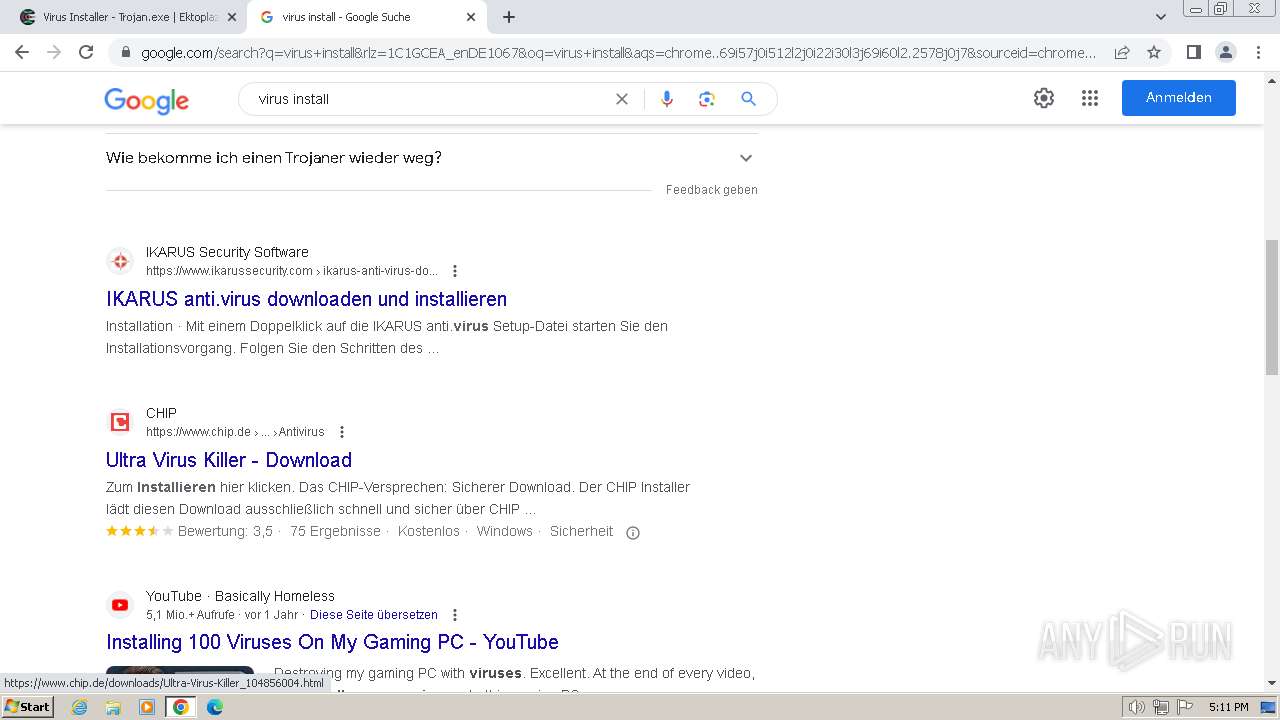Screen dimensions: 1280x720
Task: Open Microsoft Edge from the taskbar
Action: point(215,707)
